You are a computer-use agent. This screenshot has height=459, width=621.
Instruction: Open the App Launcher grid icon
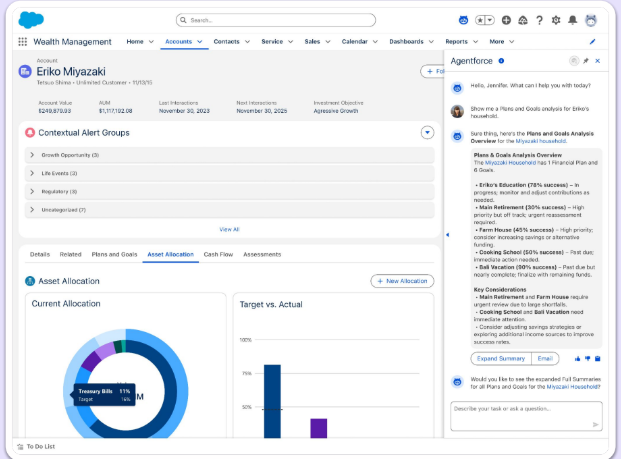23,42
